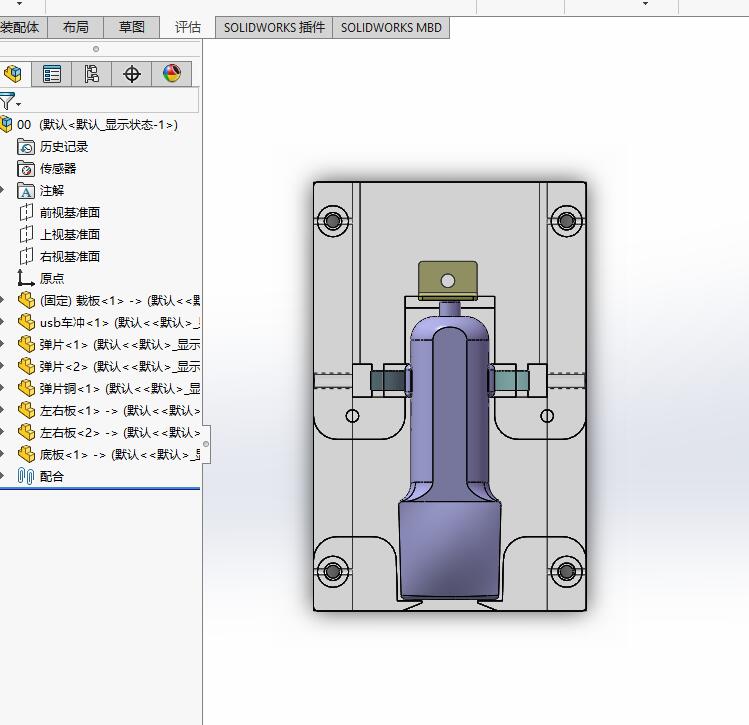Expand the 注解 folder node

2,191
